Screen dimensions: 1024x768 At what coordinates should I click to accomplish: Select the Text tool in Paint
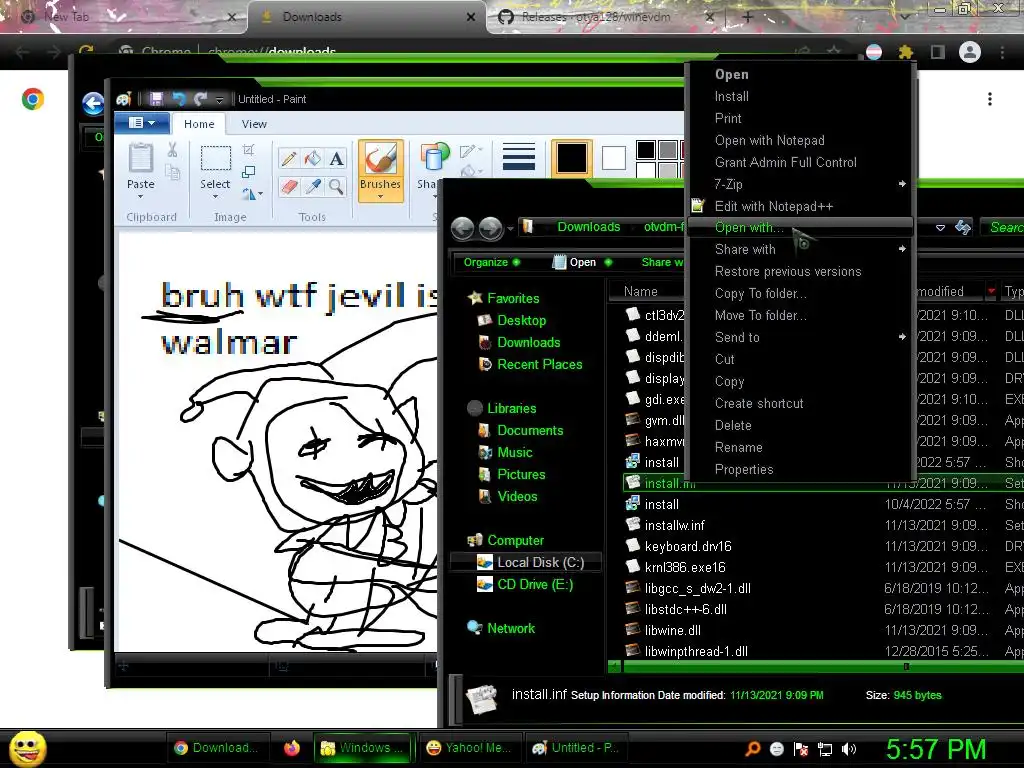(x=336, y=159)
